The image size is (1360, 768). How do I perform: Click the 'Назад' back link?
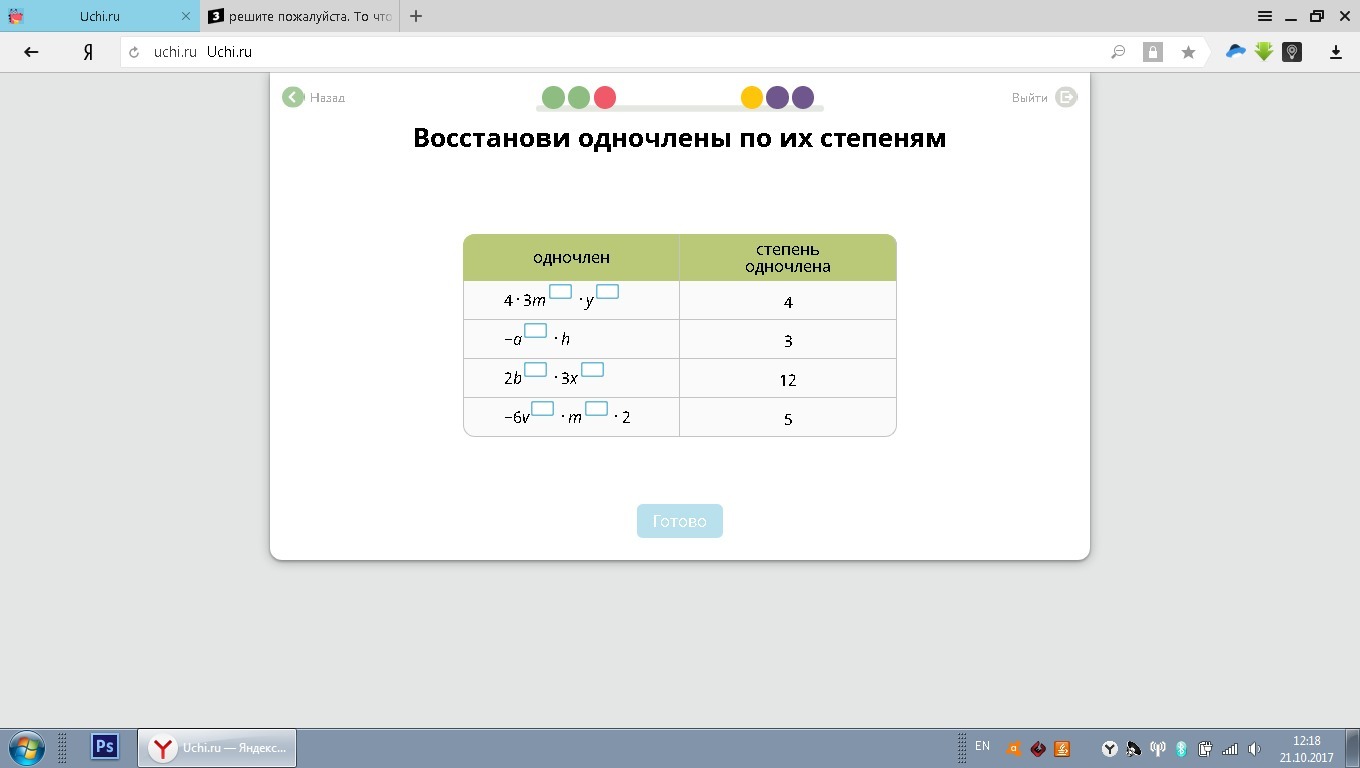(x=314, y=97)
